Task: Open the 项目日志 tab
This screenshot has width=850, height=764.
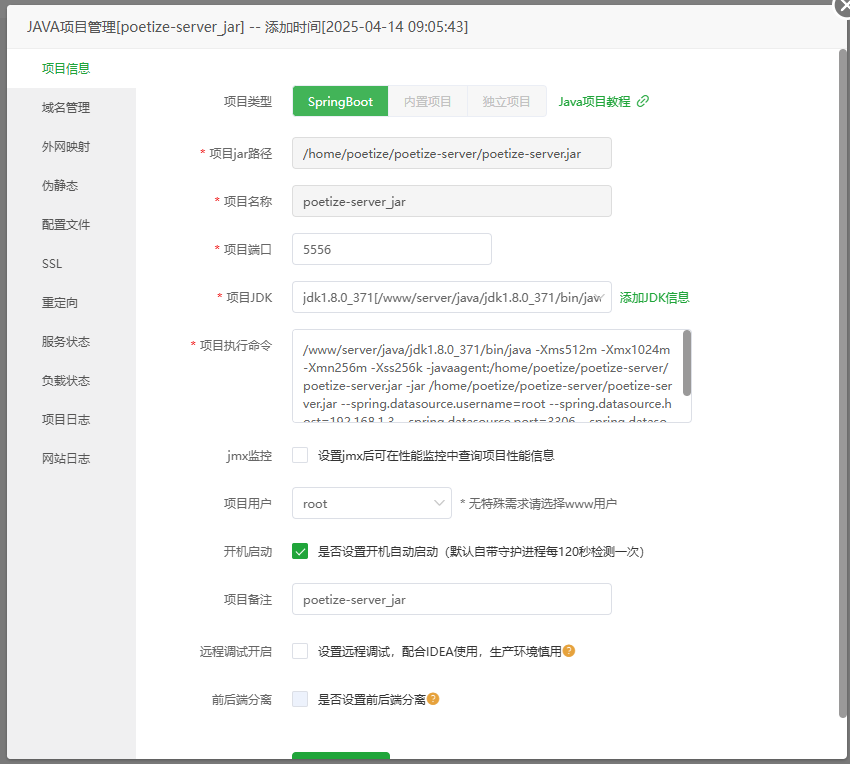Action: tap(66, 420)
